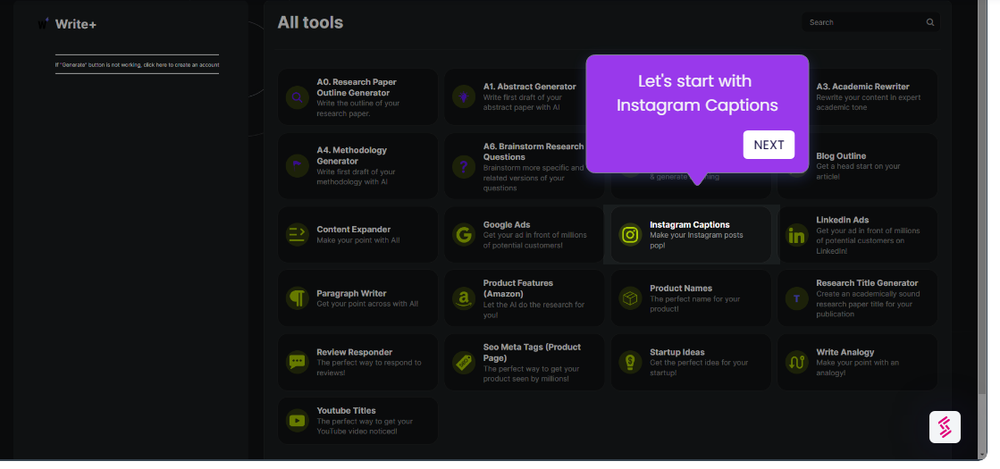Click the LinkedIn Ads title
The width and height of the screenshot is (1000, 469).
842,220
